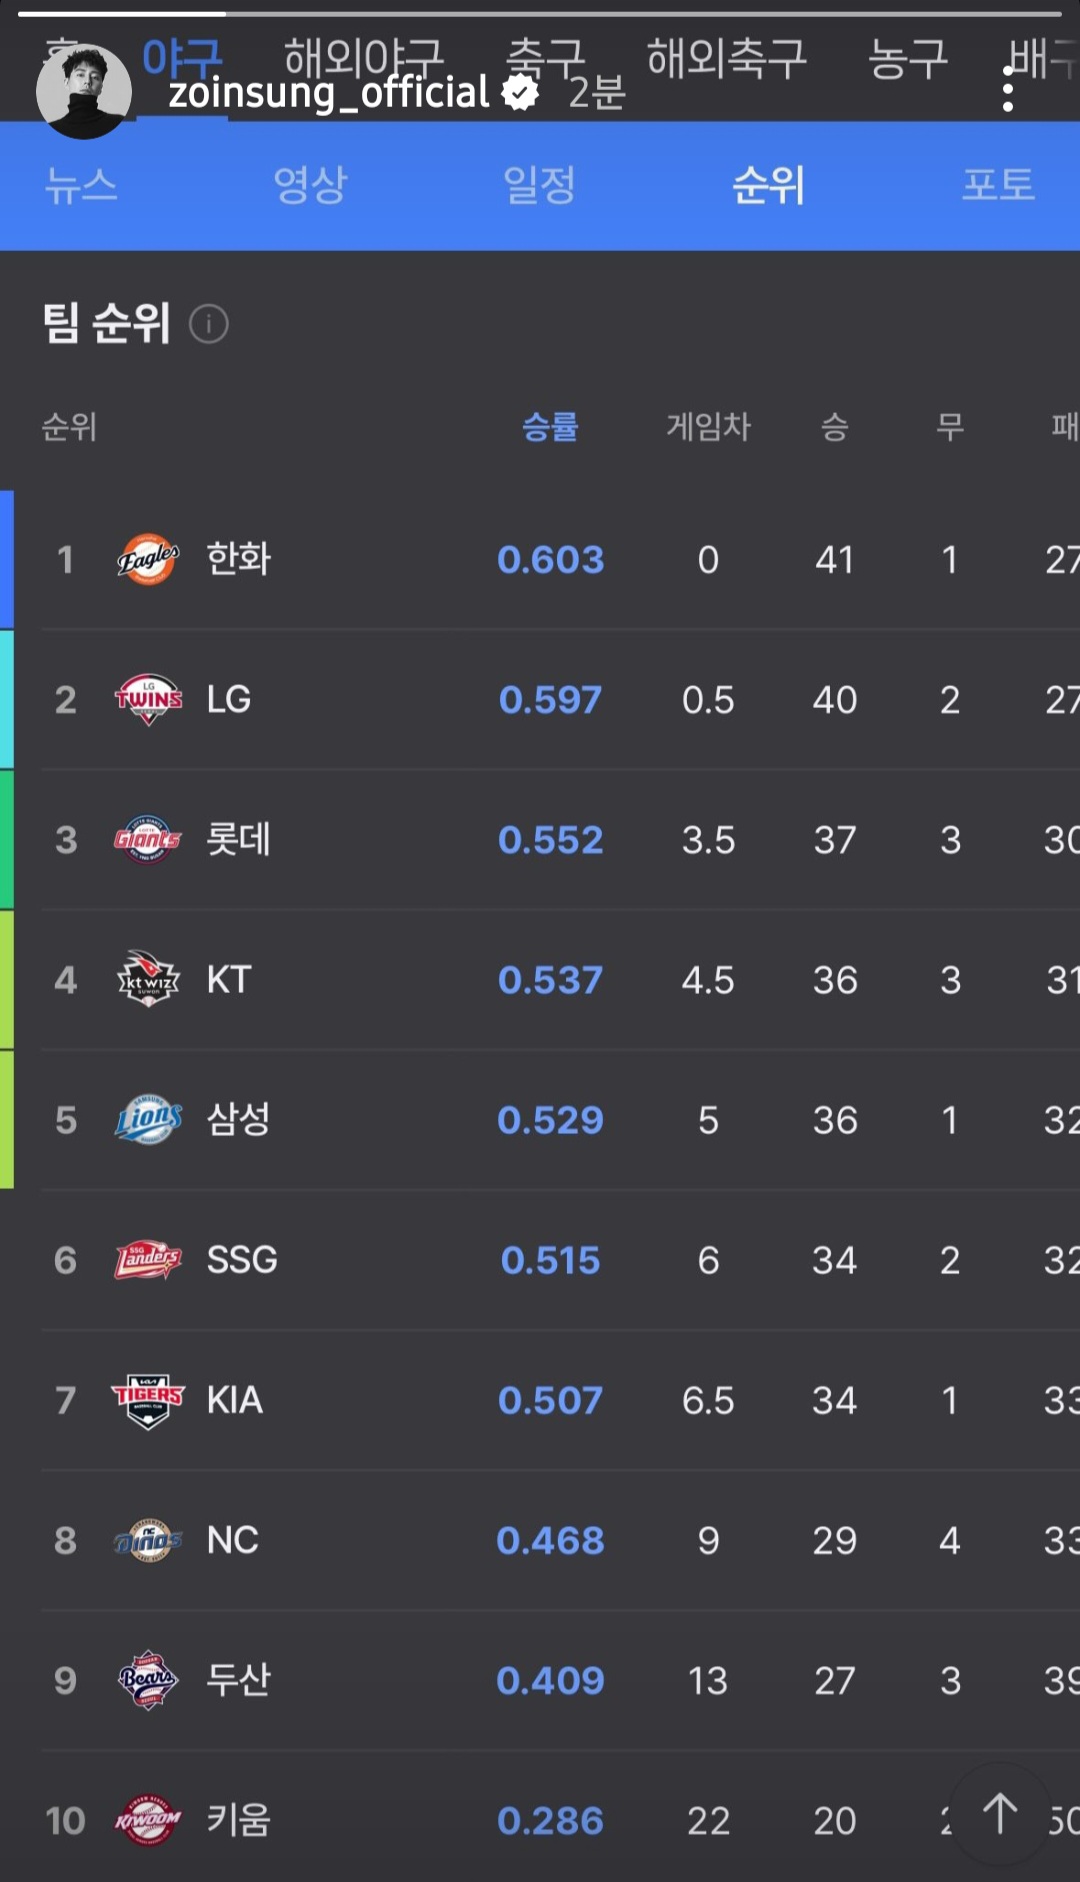Switch to the 뉴스 news tab
This screenshot has height=1882, width=1080.
coord(81,185)
